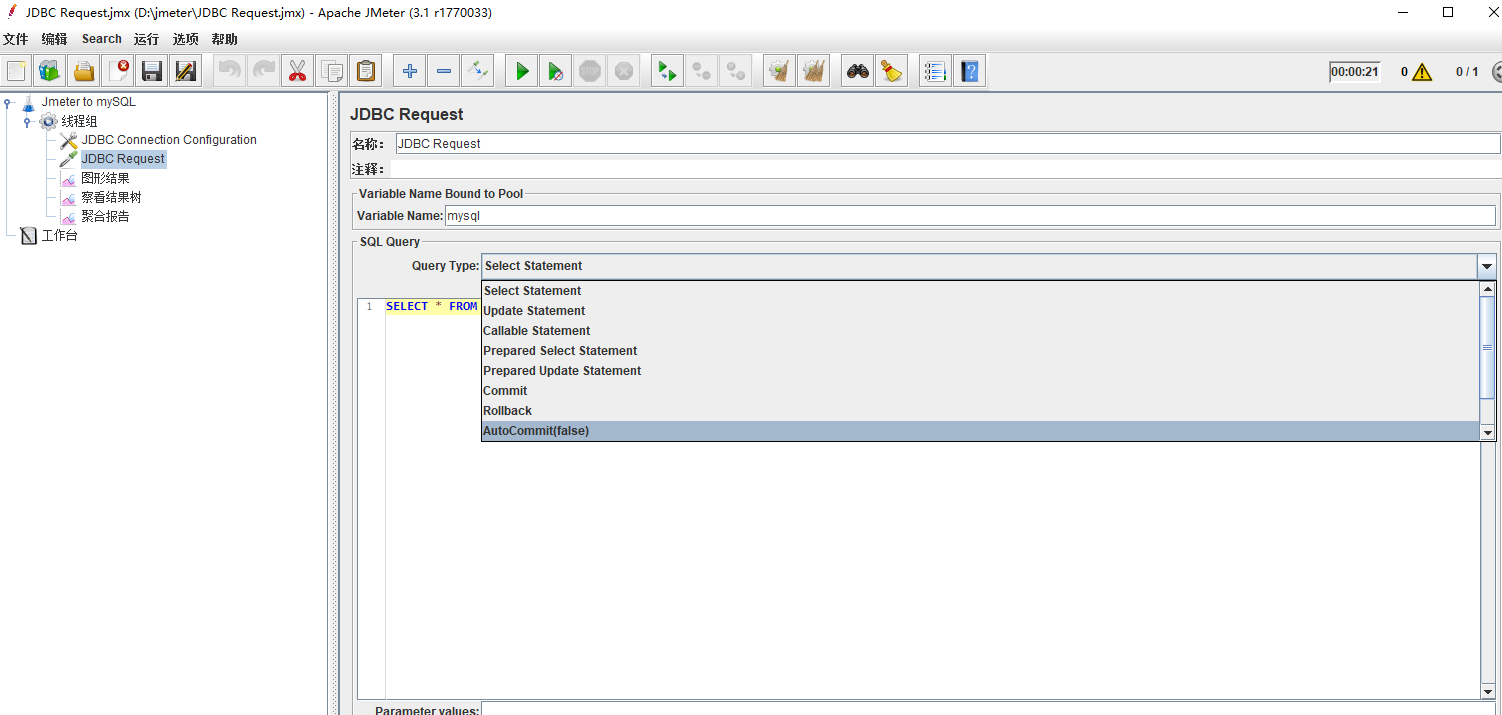Open the Help question mark icon
Screen dimensions: 1502x715
969,71
